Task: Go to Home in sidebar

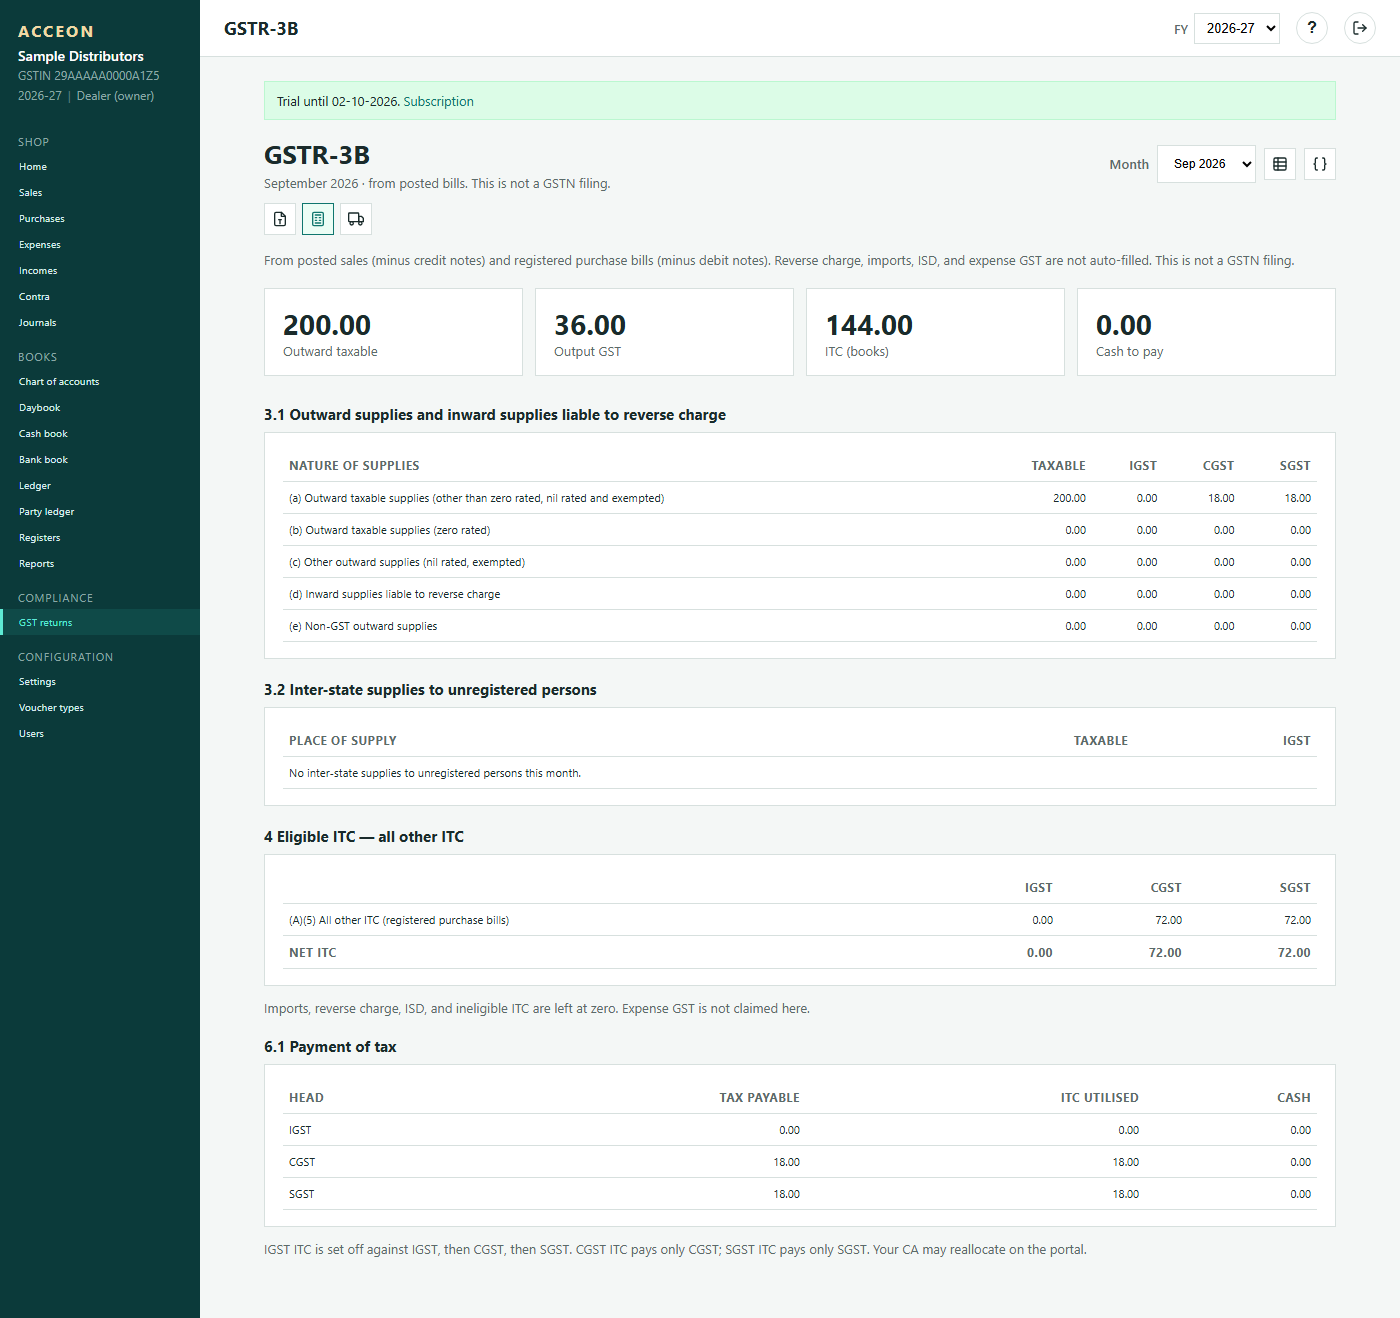Action: click(x=33, y=167)
